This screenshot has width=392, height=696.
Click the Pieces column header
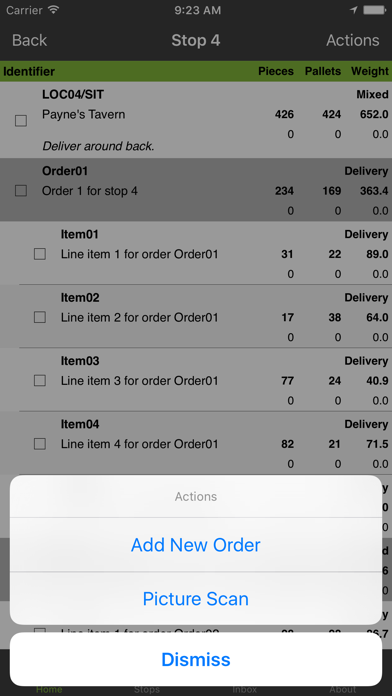pyautogui.click(x=276, y=71)
